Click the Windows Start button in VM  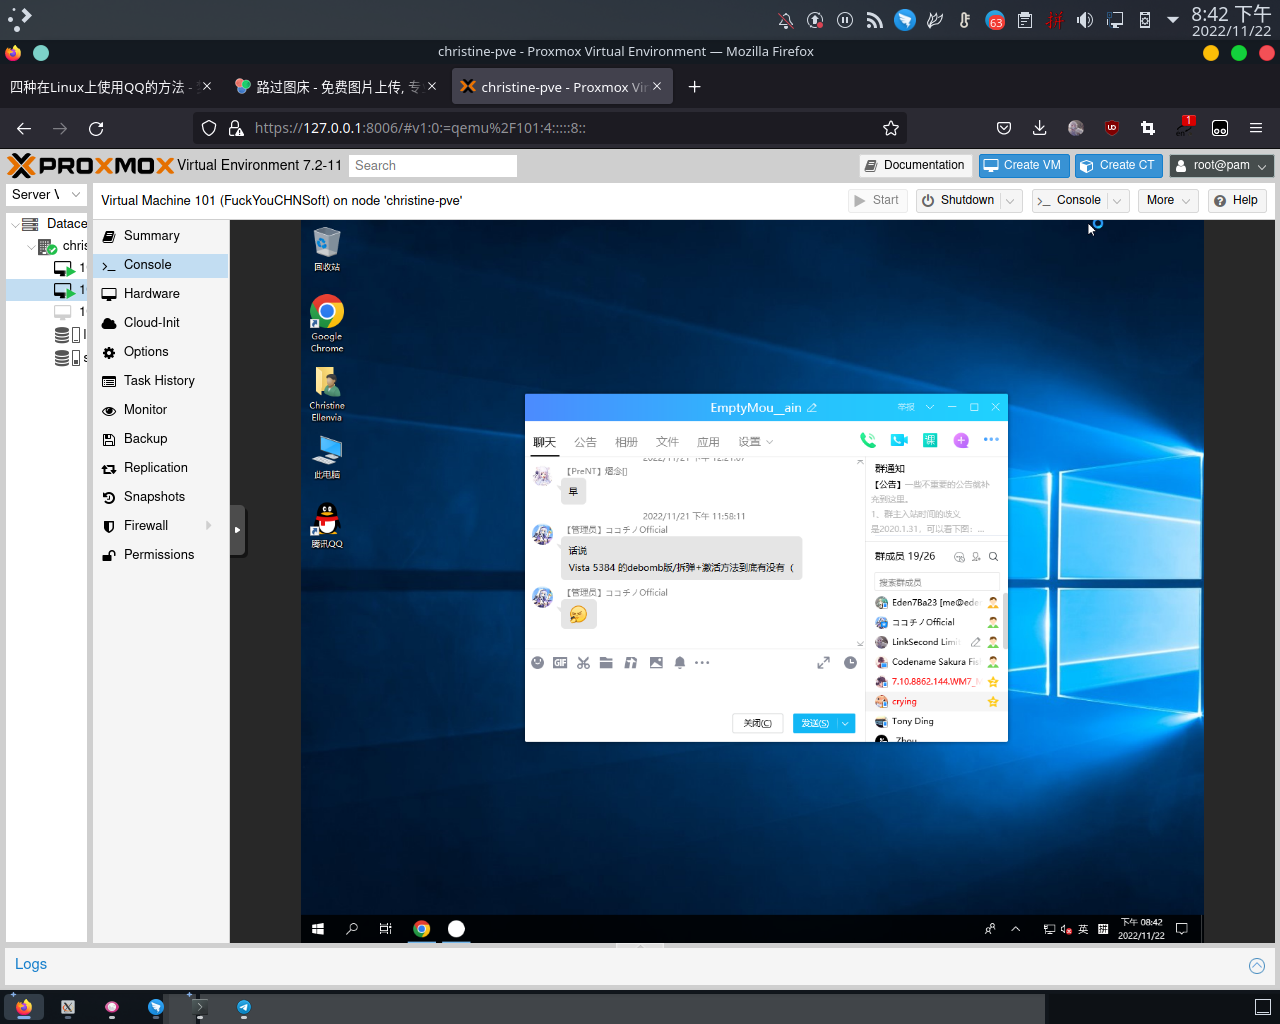tap(318, 929)
